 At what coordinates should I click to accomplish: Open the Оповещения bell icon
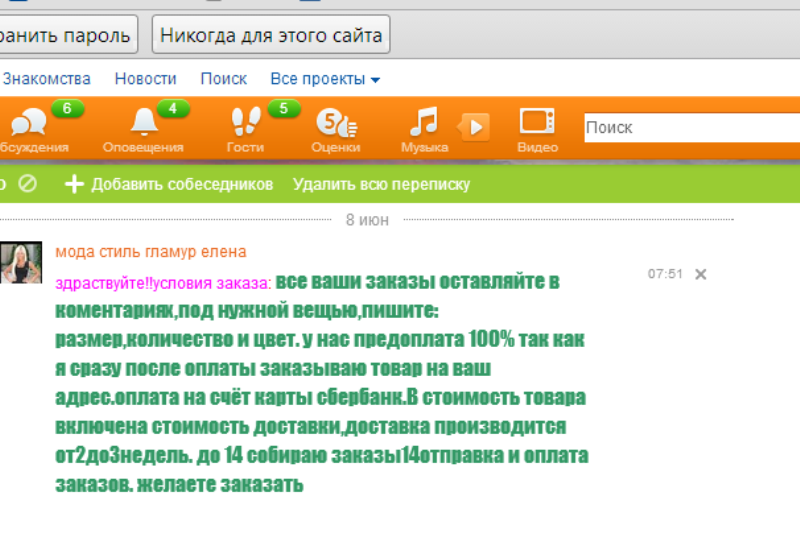(144, 122)
